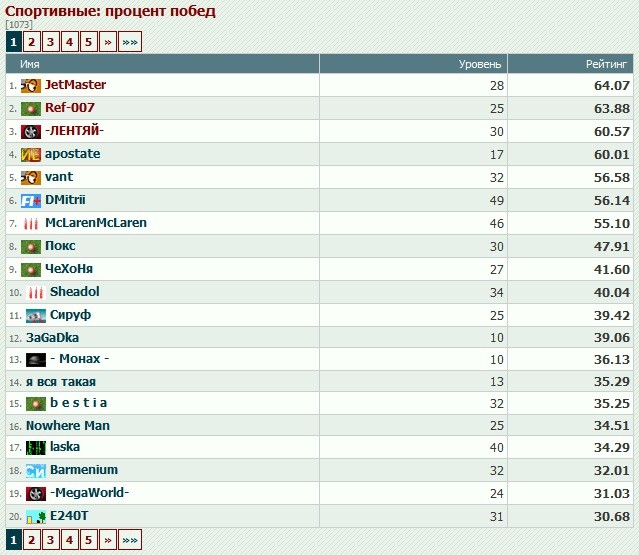Sort table by Уровень column header
This screenshot has width=639, height=555.
(480, 63)
